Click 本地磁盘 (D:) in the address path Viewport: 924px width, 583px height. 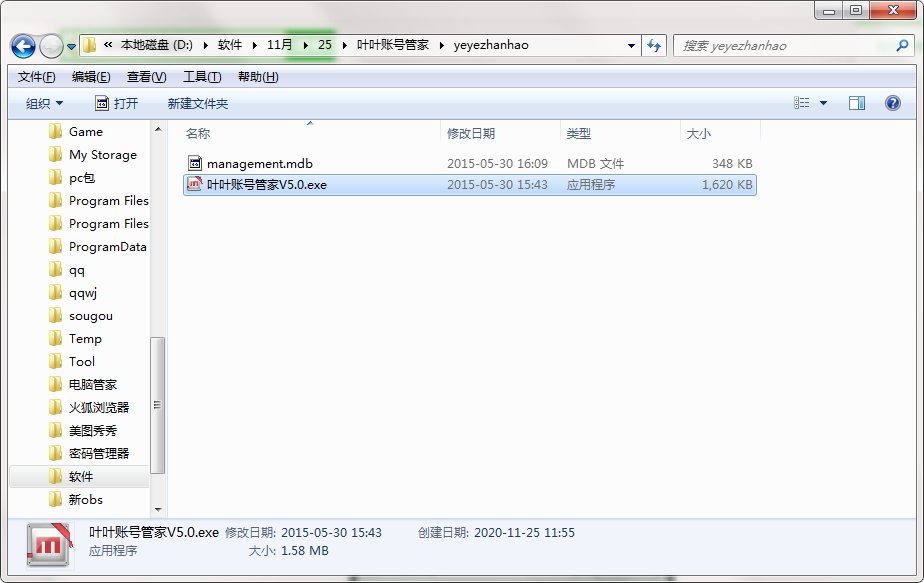click(x=156, y=45)
